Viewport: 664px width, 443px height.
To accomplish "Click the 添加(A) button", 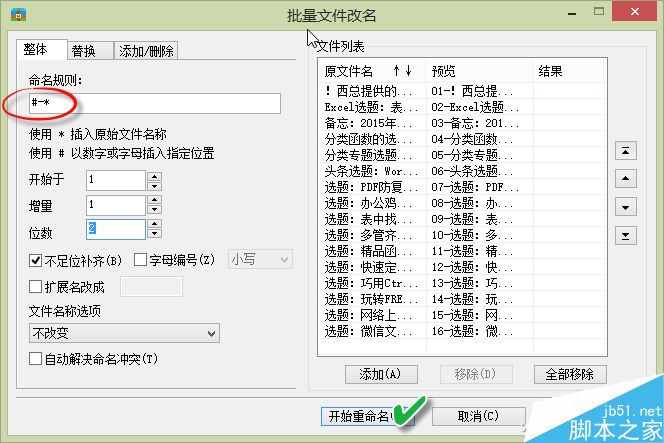I will tap(381, 374).
